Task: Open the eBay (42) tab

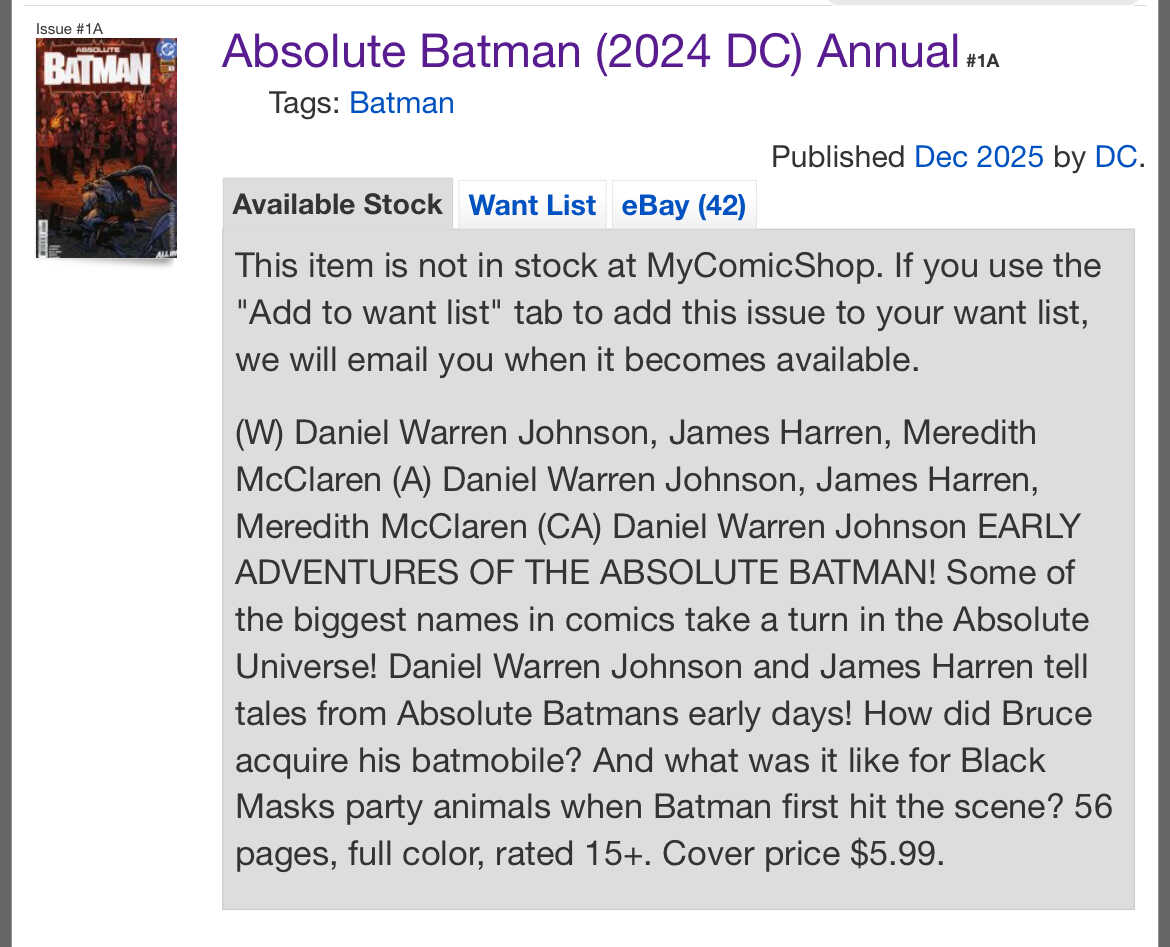Action: [684, 205]
